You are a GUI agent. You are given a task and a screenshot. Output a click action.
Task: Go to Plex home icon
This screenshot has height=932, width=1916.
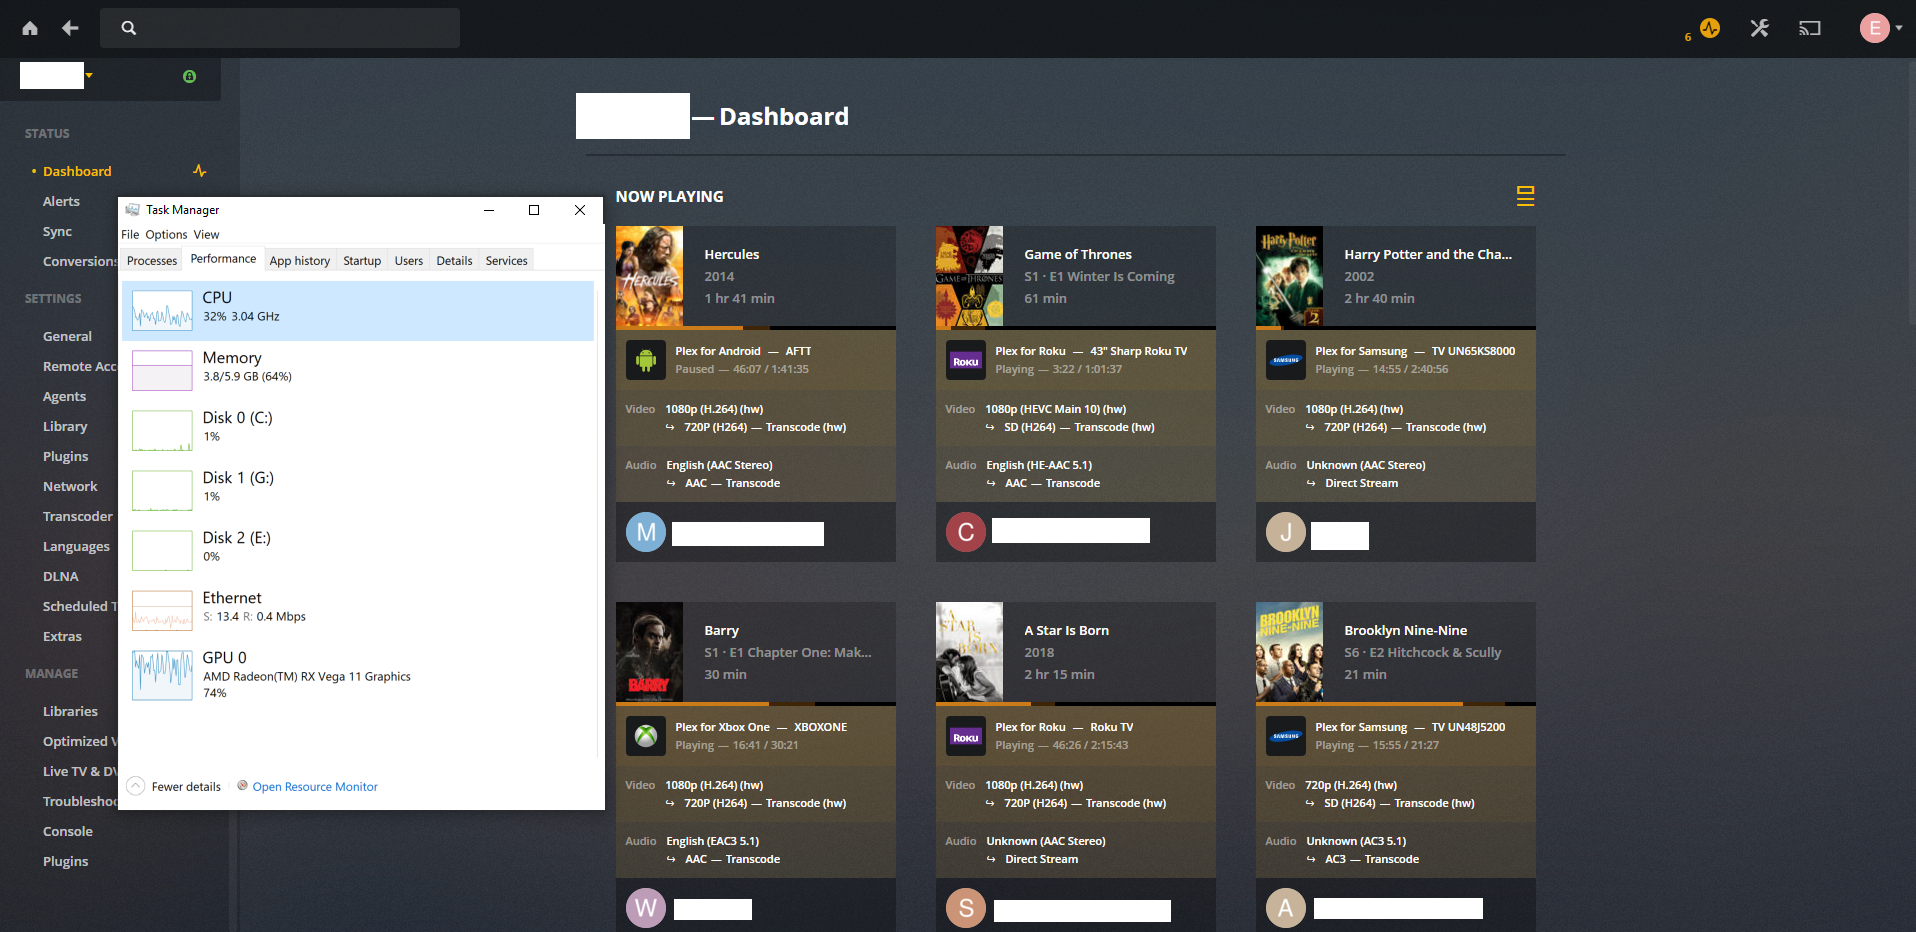[x=30, y=28]
